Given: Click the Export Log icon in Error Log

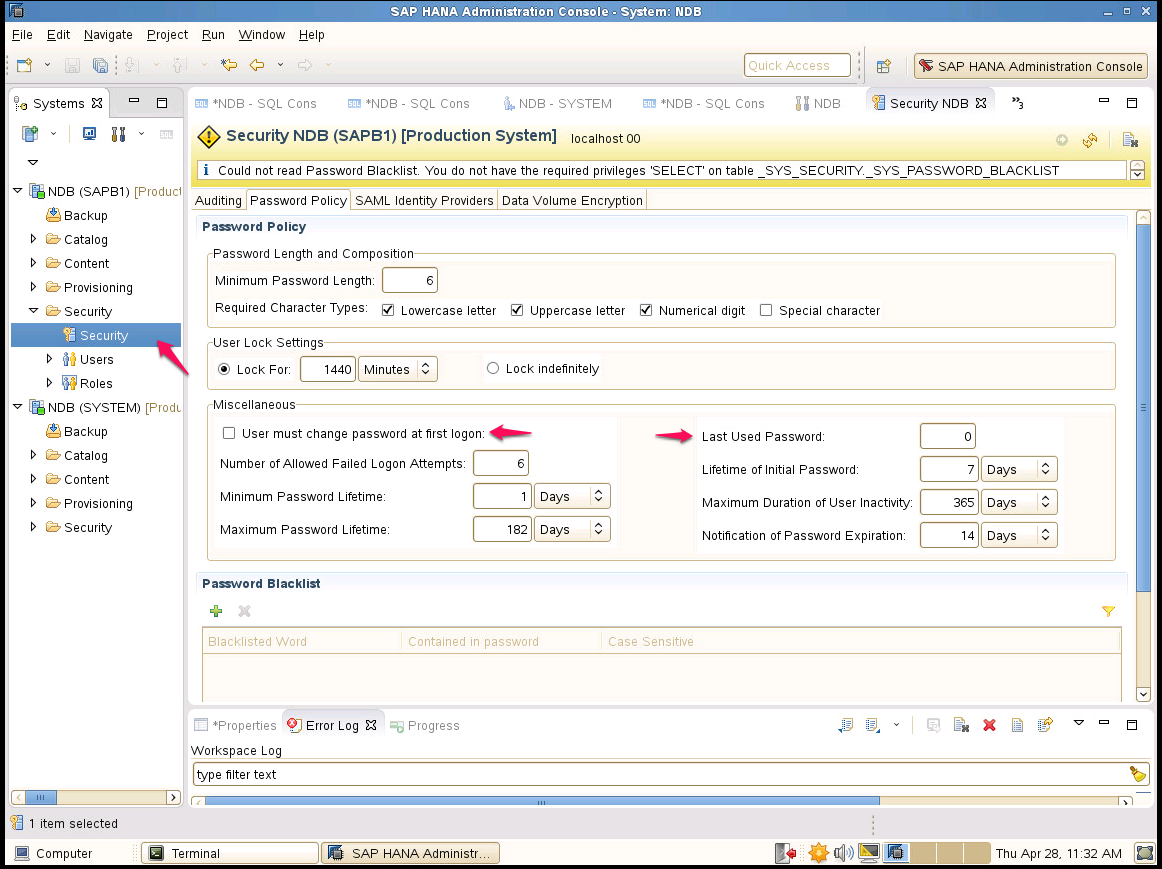Looking at the screenshot, I should point(846,725).
